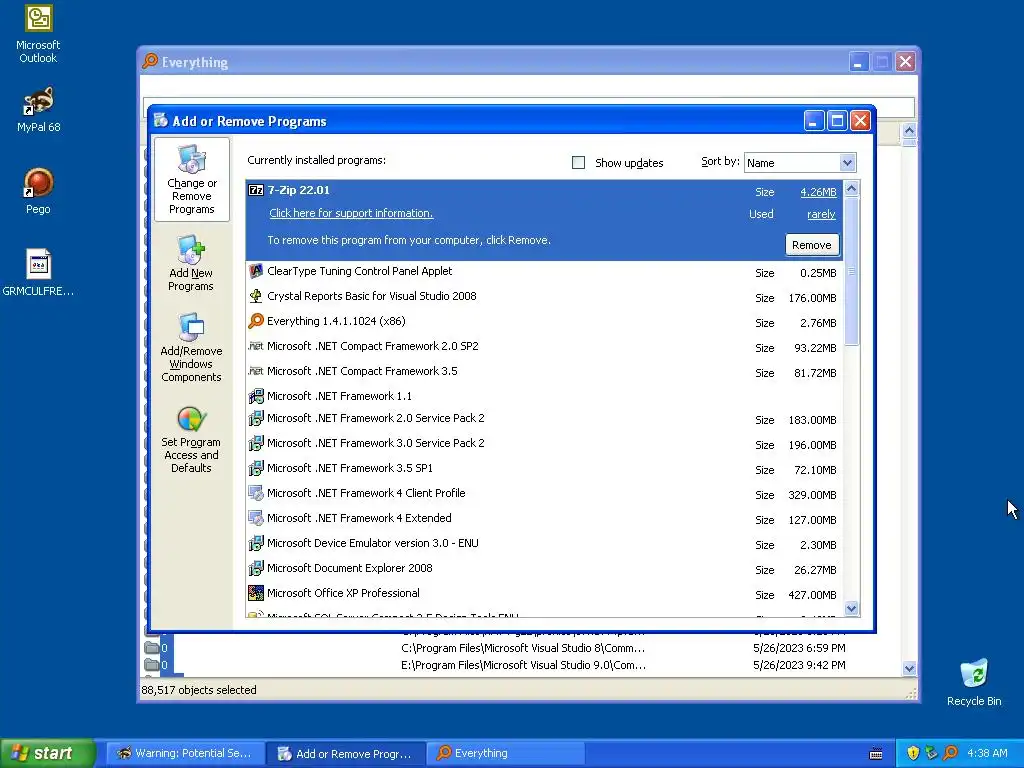Click Crystal Reports Basic program icon

pyautogui.click(x=256, y=296)
